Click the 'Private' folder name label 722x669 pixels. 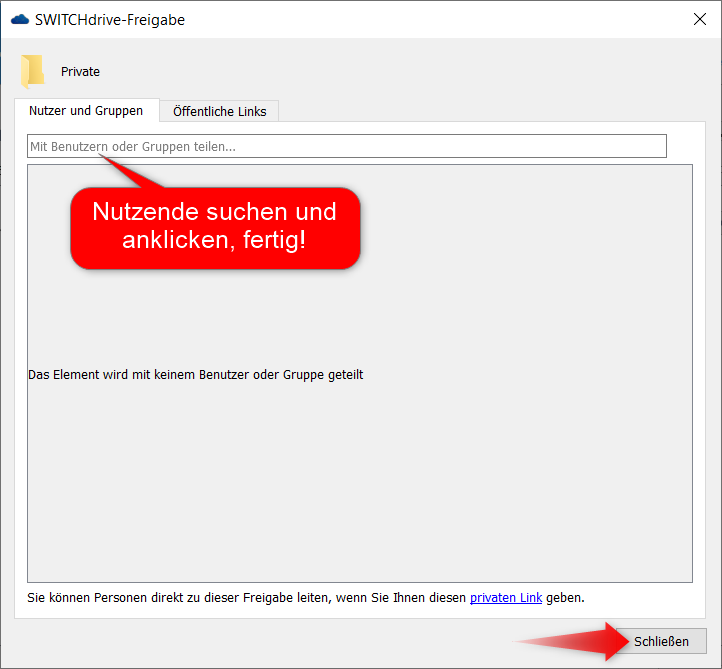tap(80, 72)
